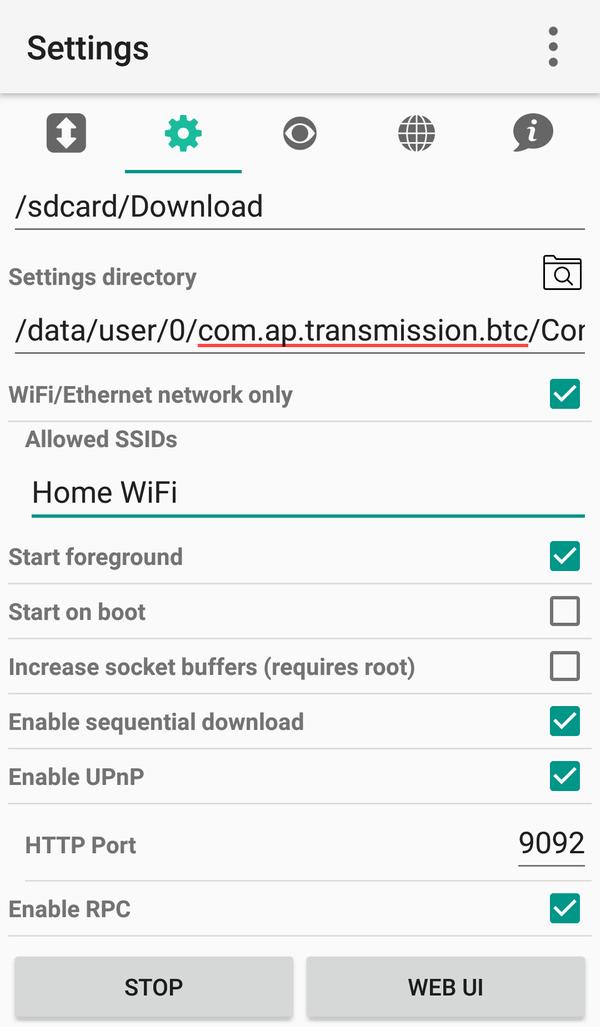The width and height of the screenshot is (600, 1027).
Task: Open the overflow menu via three dots
Action: tap(553, 46)
